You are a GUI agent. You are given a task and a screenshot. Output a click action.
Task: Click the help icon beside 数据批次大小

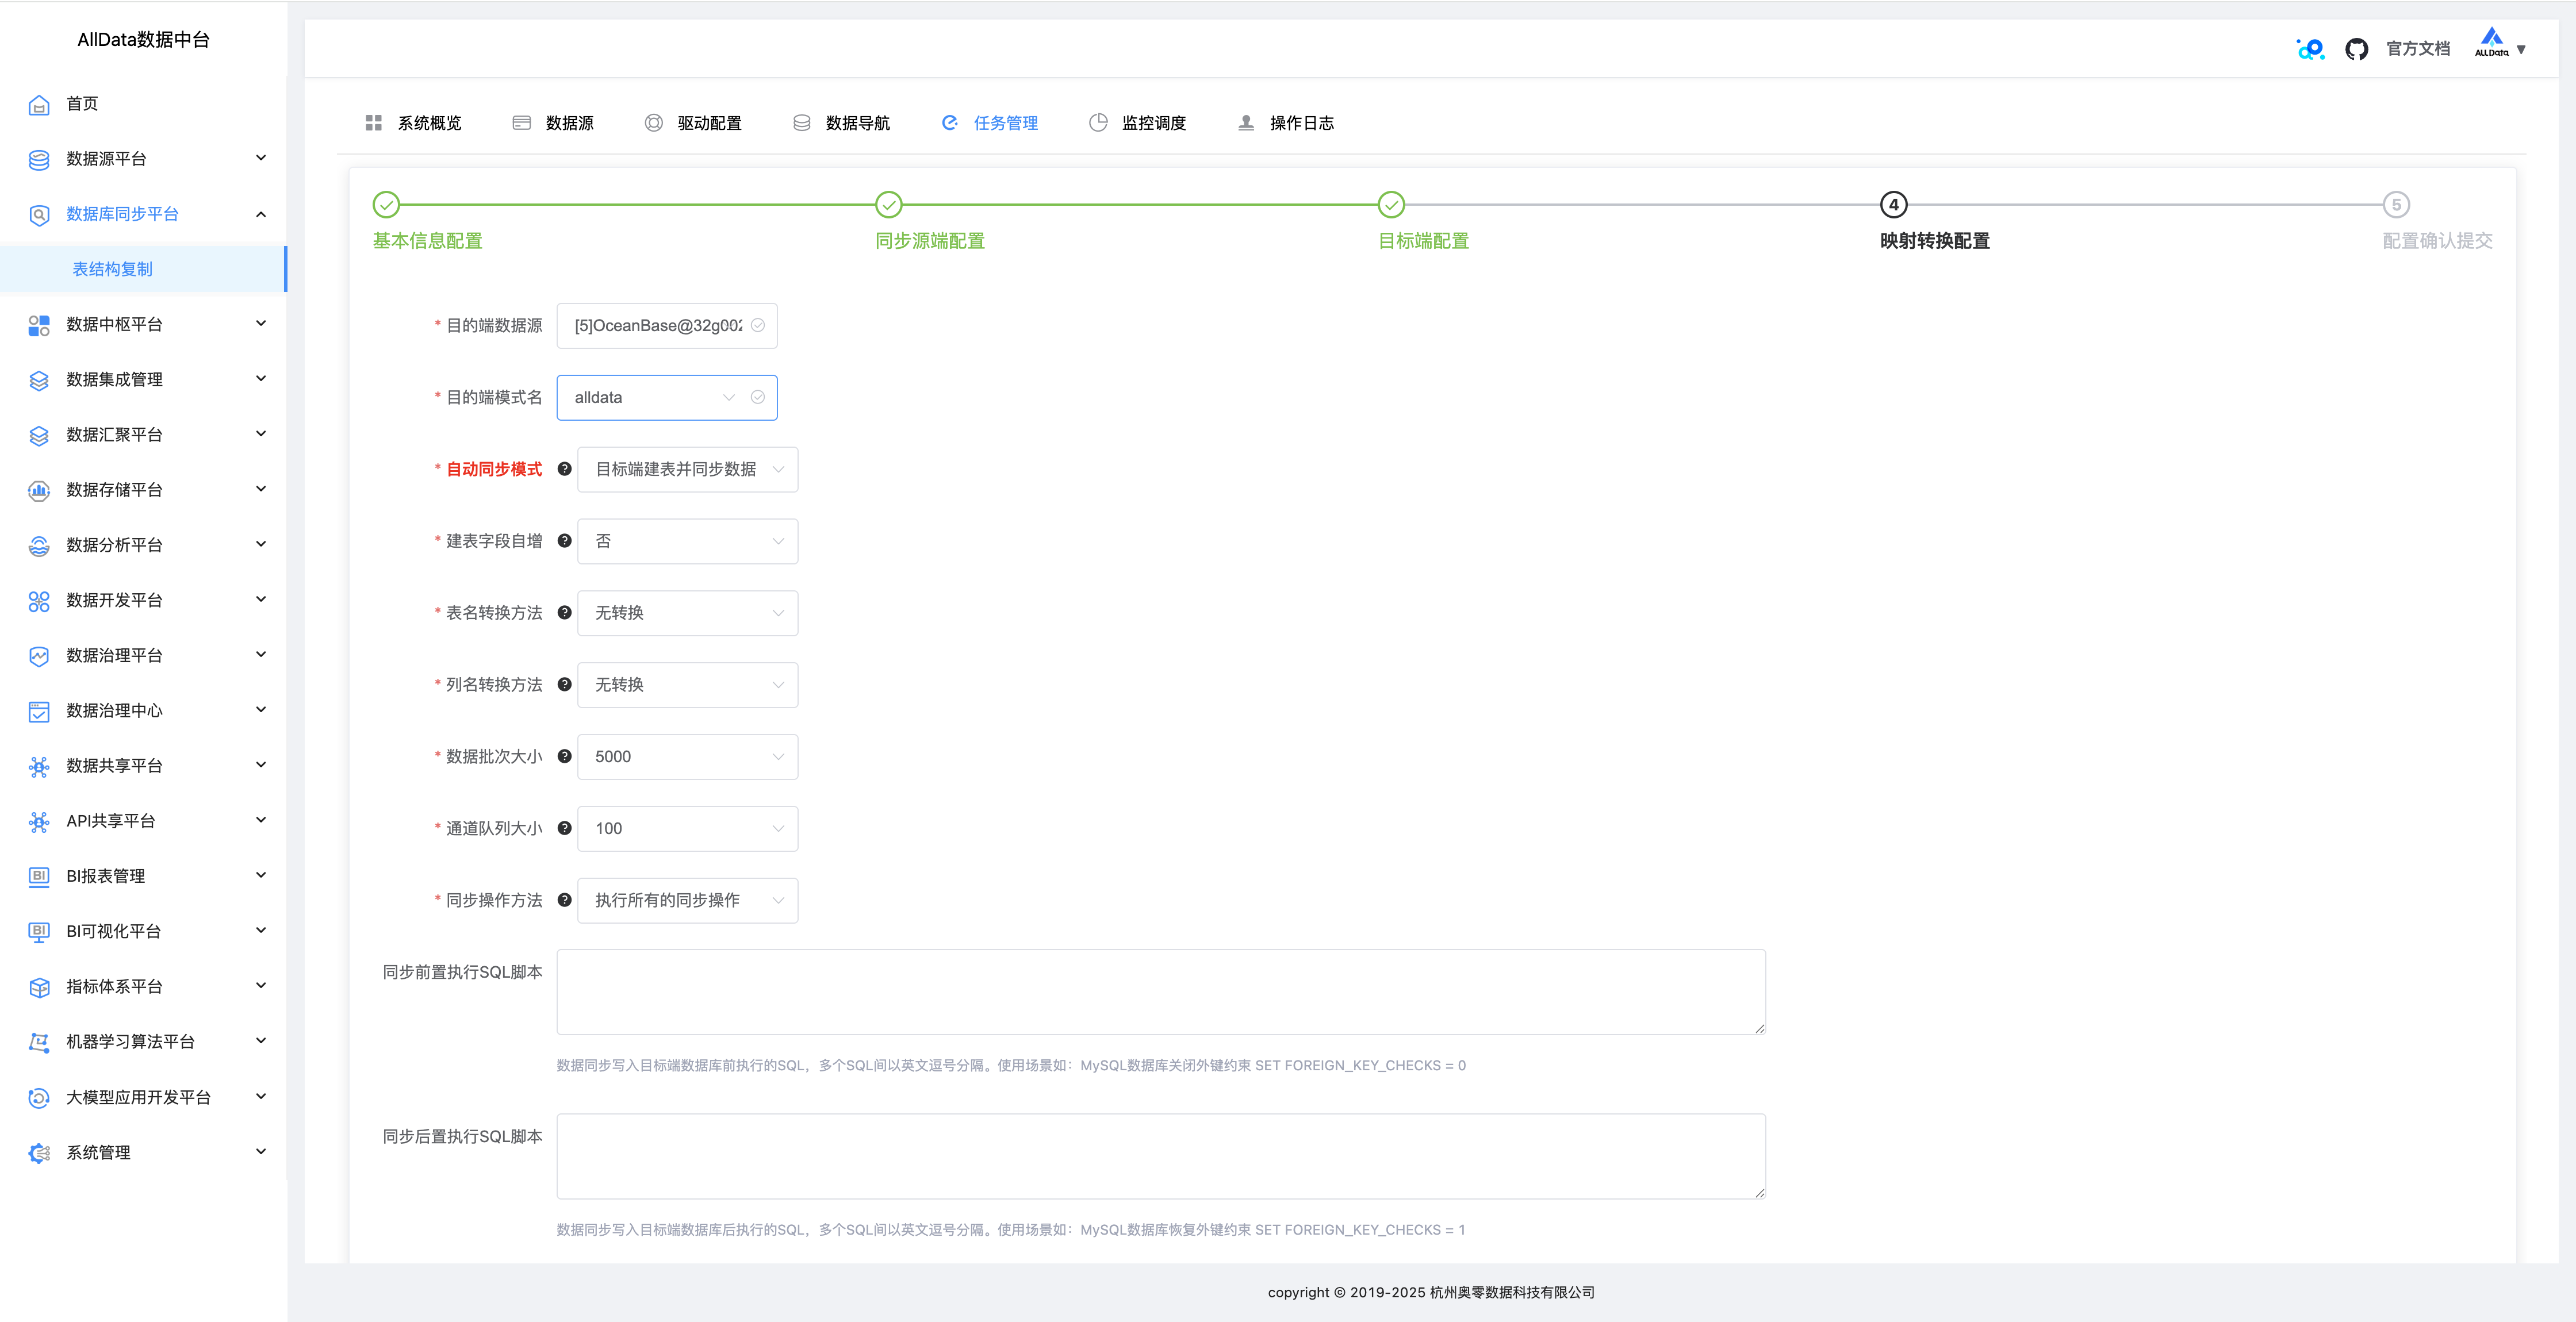coord(564,756)
